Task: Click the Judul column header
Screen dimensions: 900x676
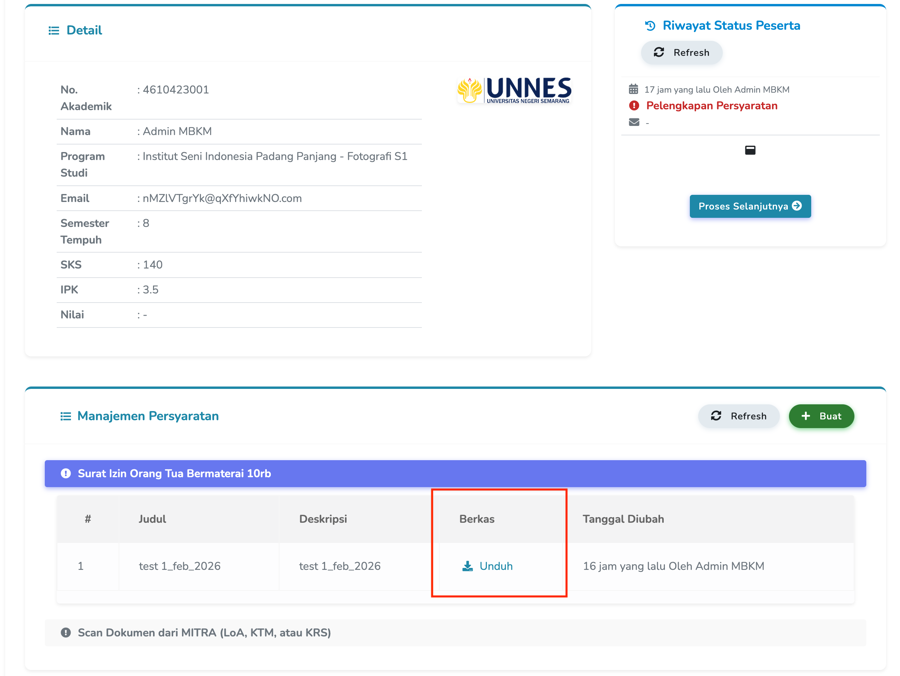Action: tap(152, 519)
